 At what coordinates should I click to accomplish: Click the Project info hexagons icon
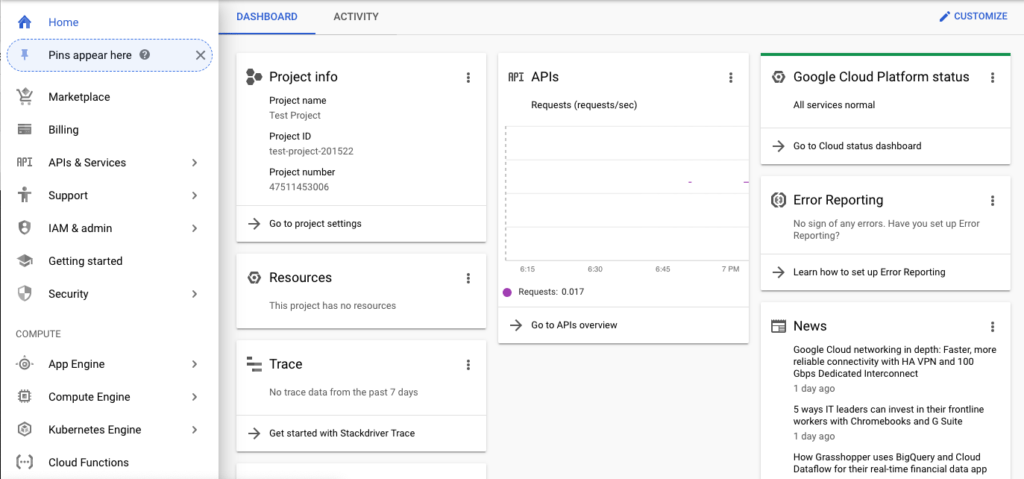254,77
